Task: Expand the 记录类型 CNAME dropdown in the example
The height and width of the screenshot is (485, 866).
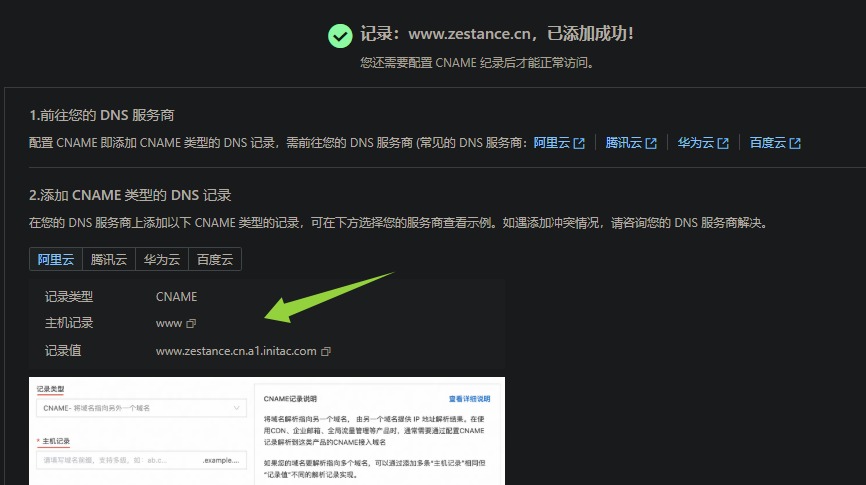Action: pos(140,408)
